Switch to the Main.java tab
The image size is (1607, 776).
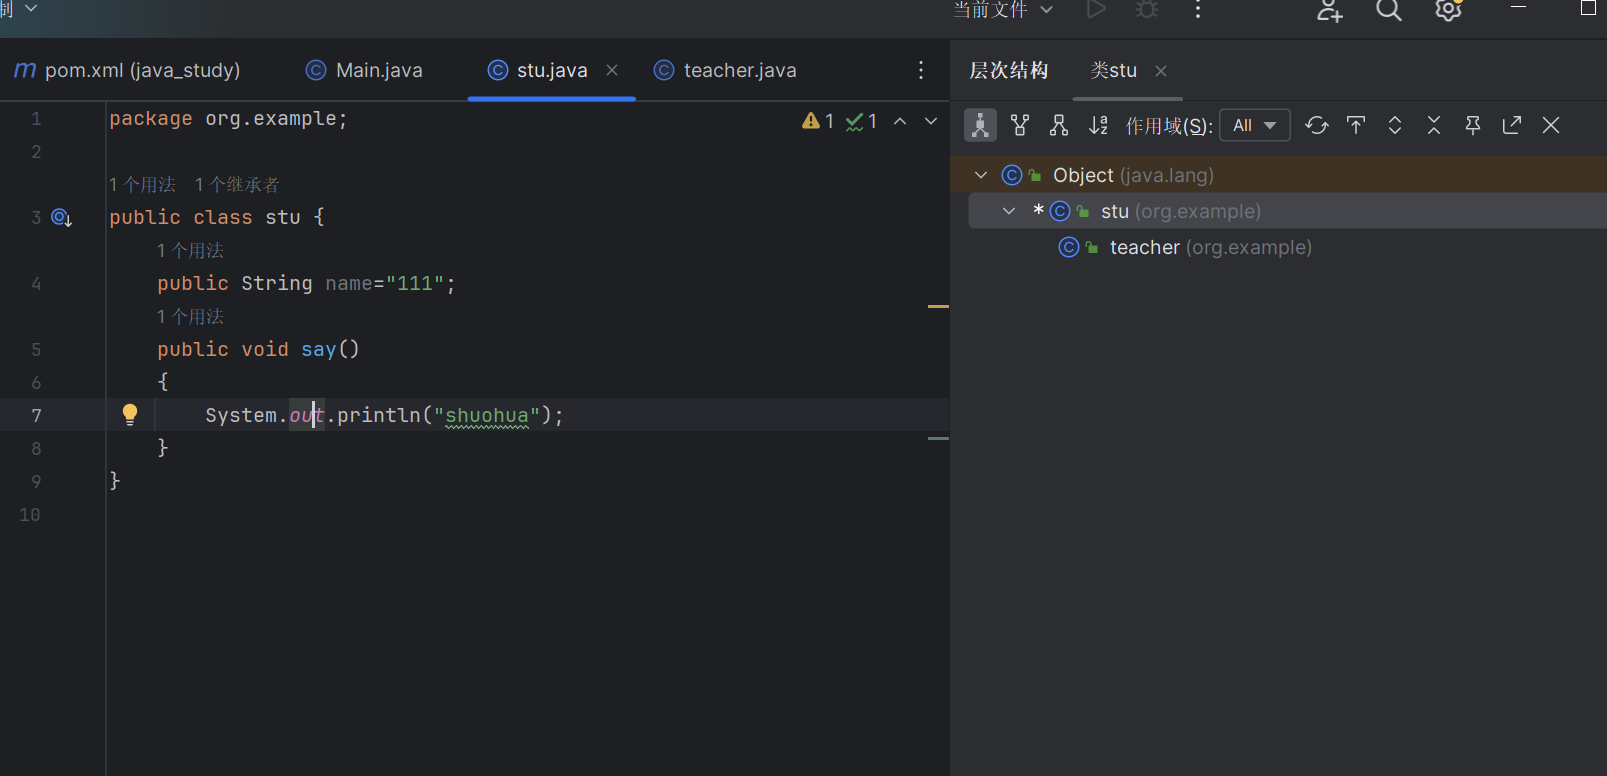[x=365, y=70]
